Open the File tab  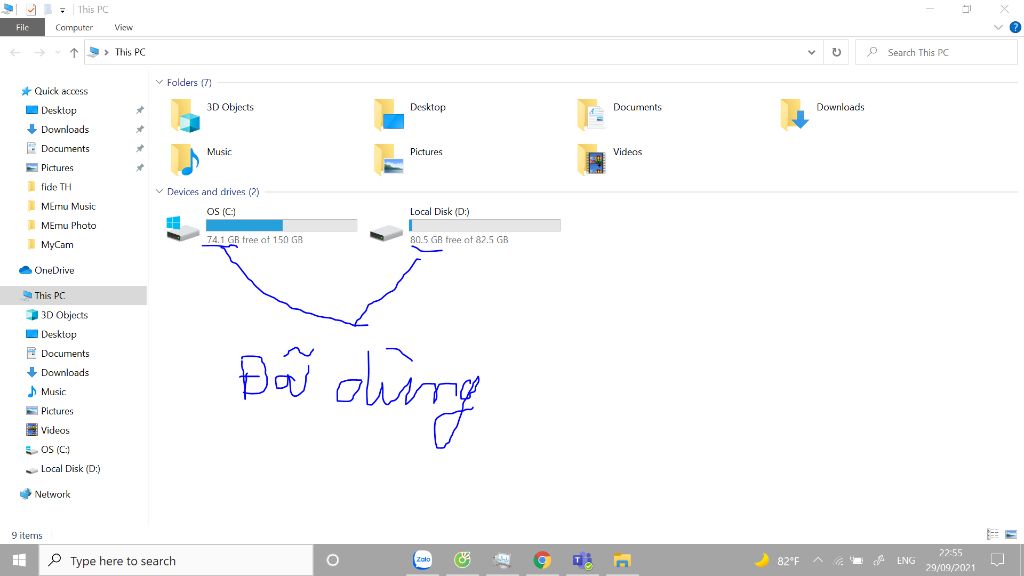(x=22, y=27)
